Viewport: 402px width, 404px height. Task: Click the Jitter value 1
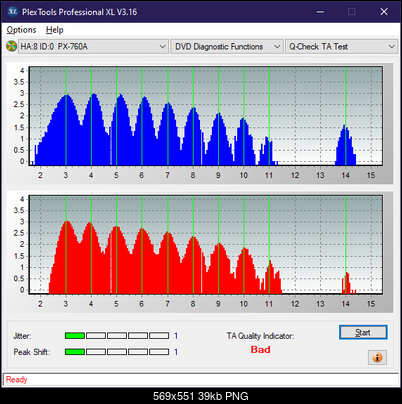pos(176,336)
